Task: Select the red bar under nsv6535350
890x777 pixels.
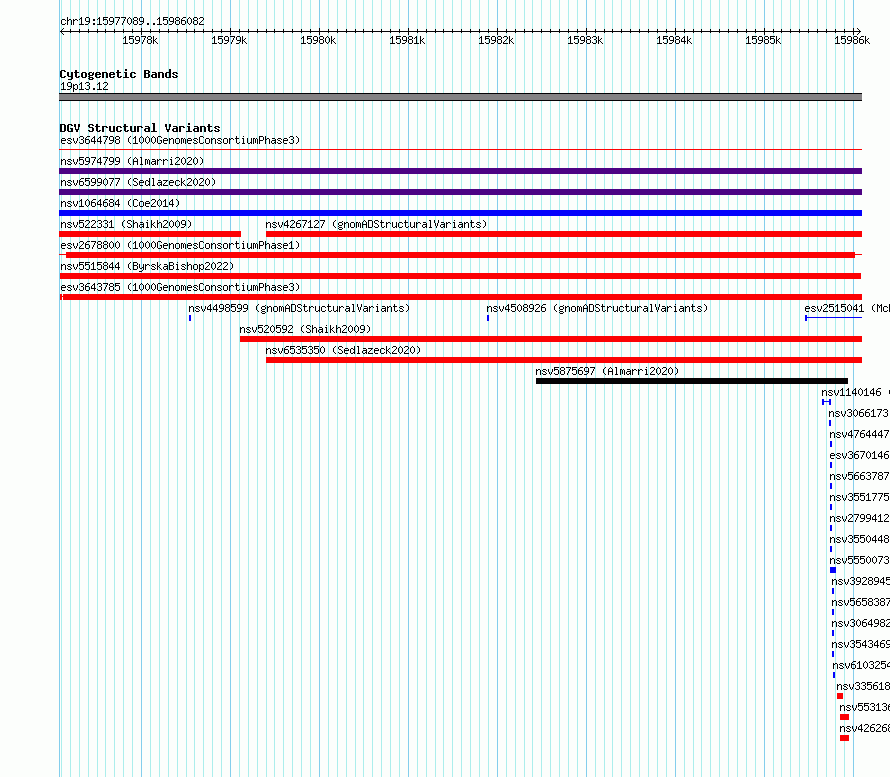Action: pyautogui.click(x=564, y=360)
